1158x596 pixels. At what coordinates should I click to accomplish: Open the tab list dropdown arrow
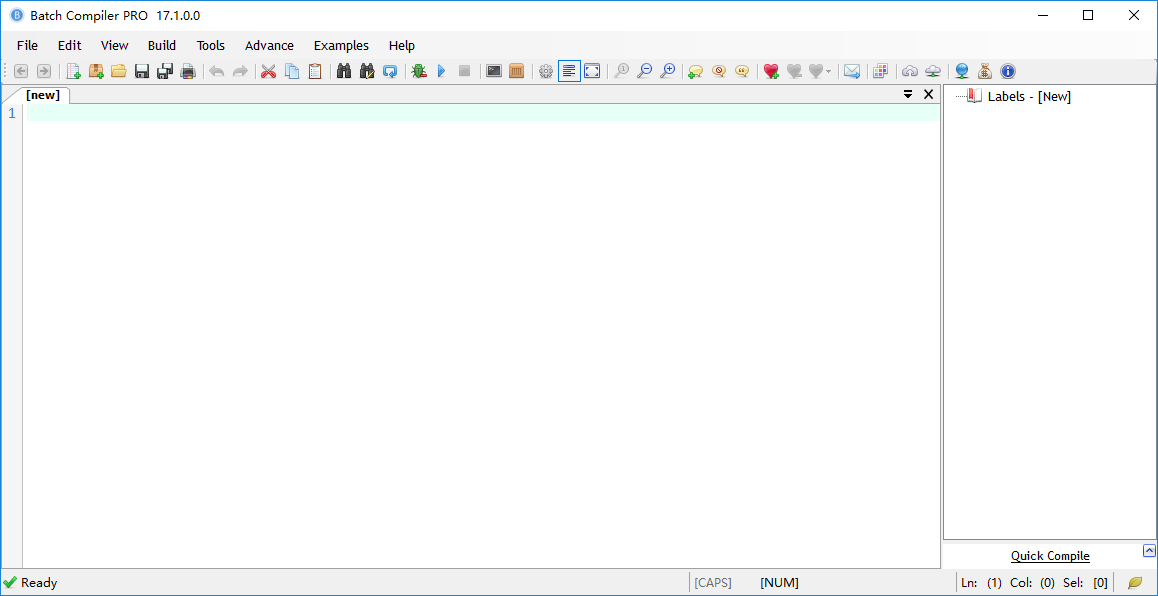pyautogui.click(x=908, y=94)
